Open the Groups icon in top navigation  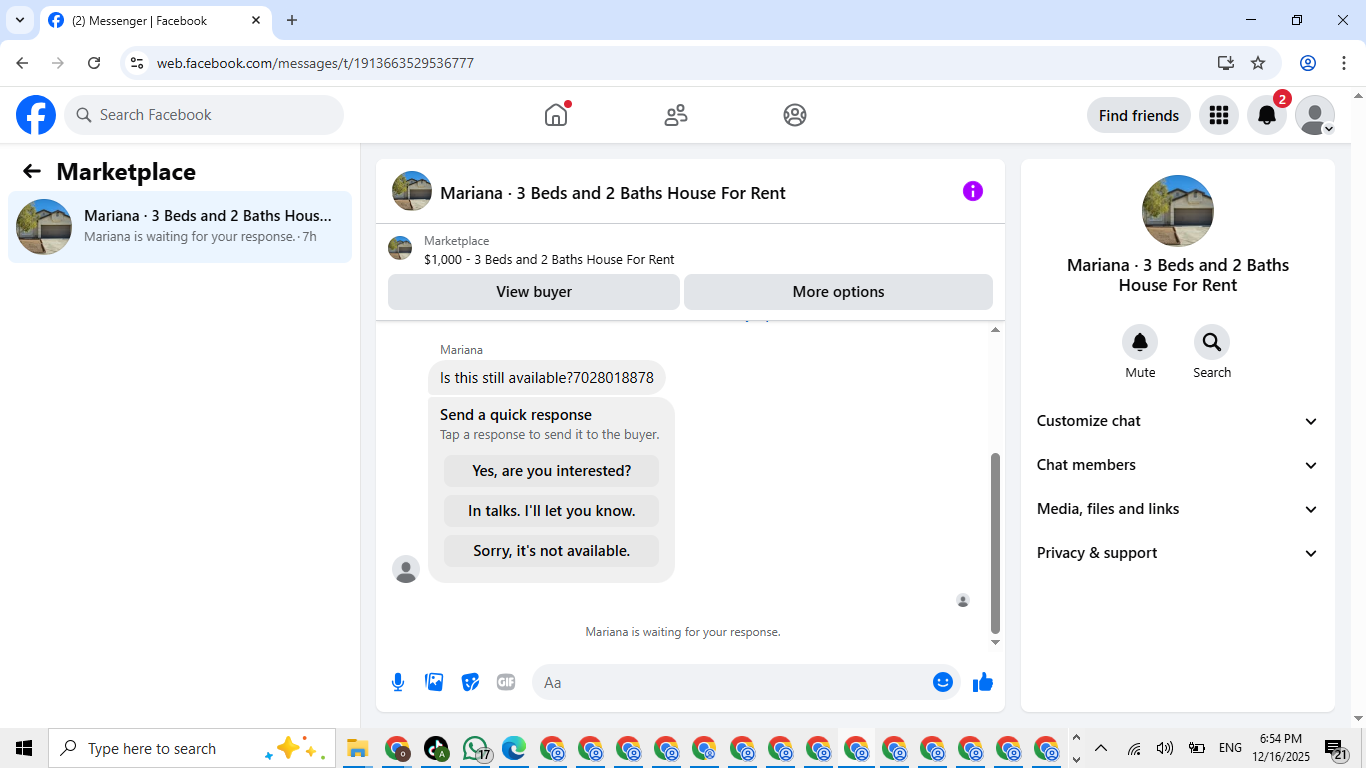pos(795,115)
